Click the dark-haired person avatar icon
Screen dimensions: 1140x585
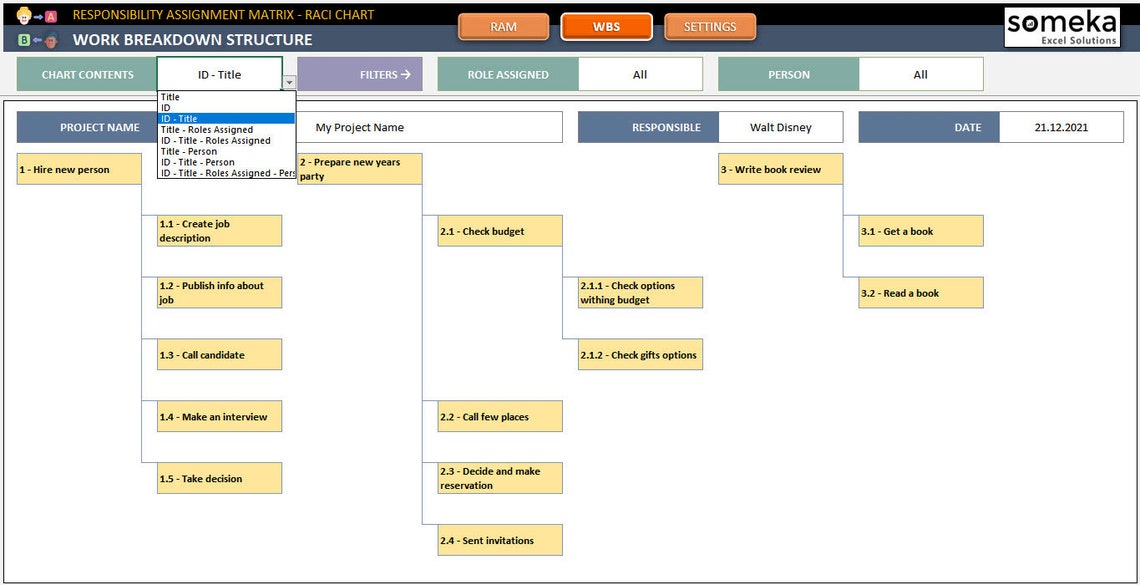click(50, 40)
